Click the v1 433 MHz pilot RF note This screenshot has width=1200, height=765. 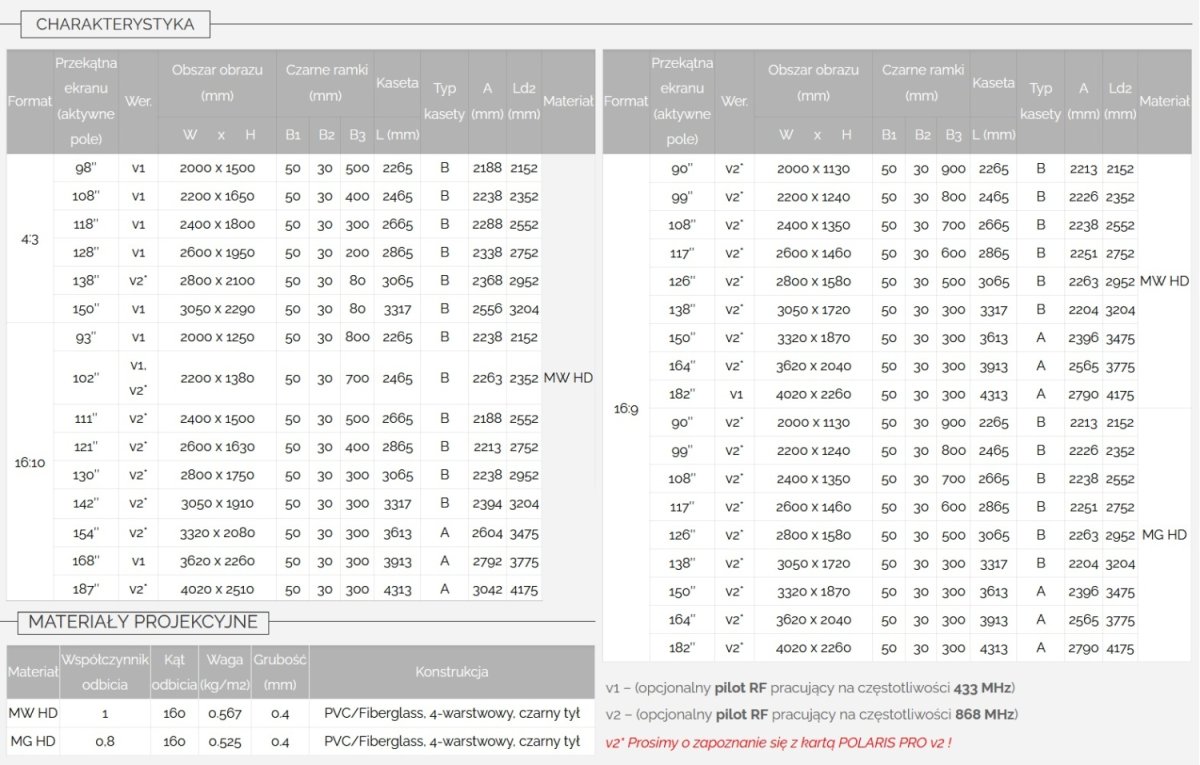coord(810,688)
